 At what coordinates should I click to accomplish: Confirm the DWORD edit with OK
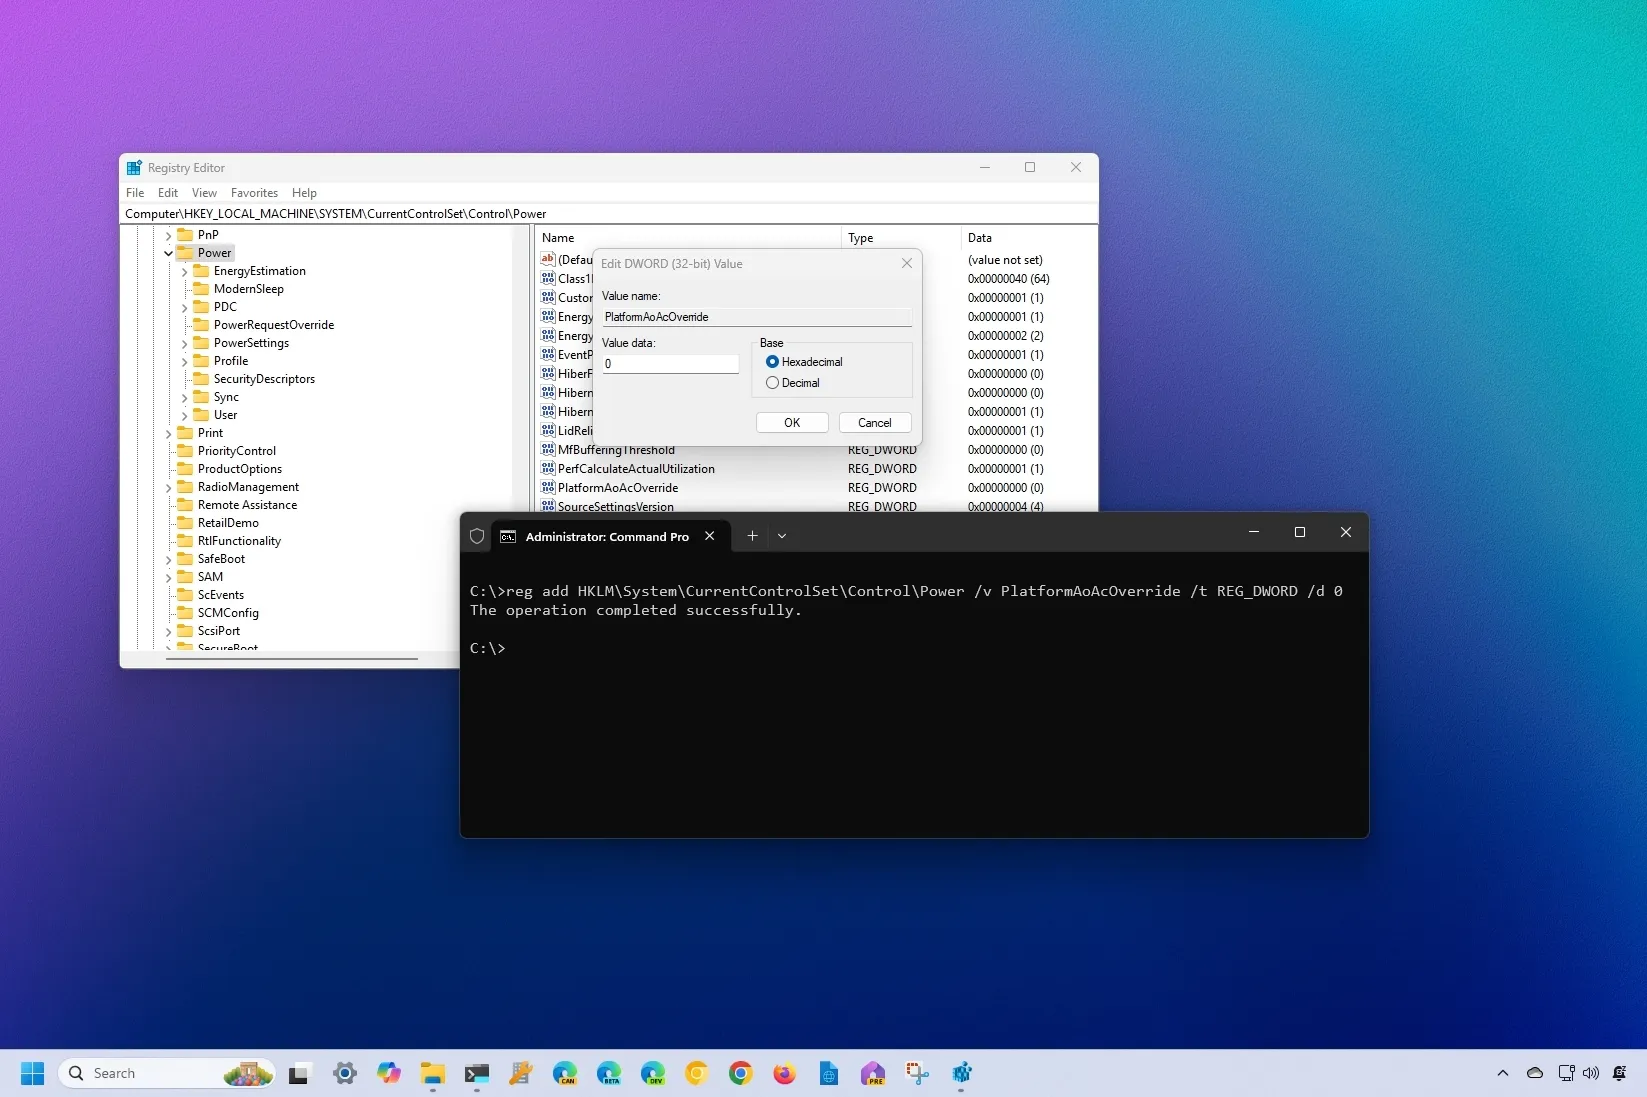791,423
